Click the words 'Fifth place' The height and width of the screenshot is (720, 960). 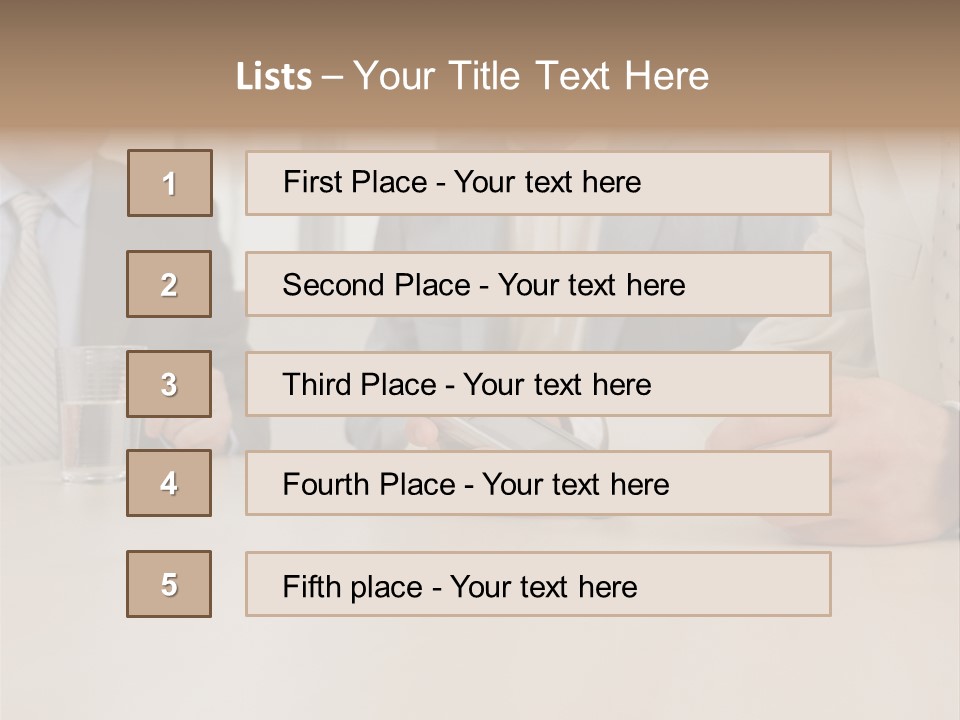coord(354,586)
